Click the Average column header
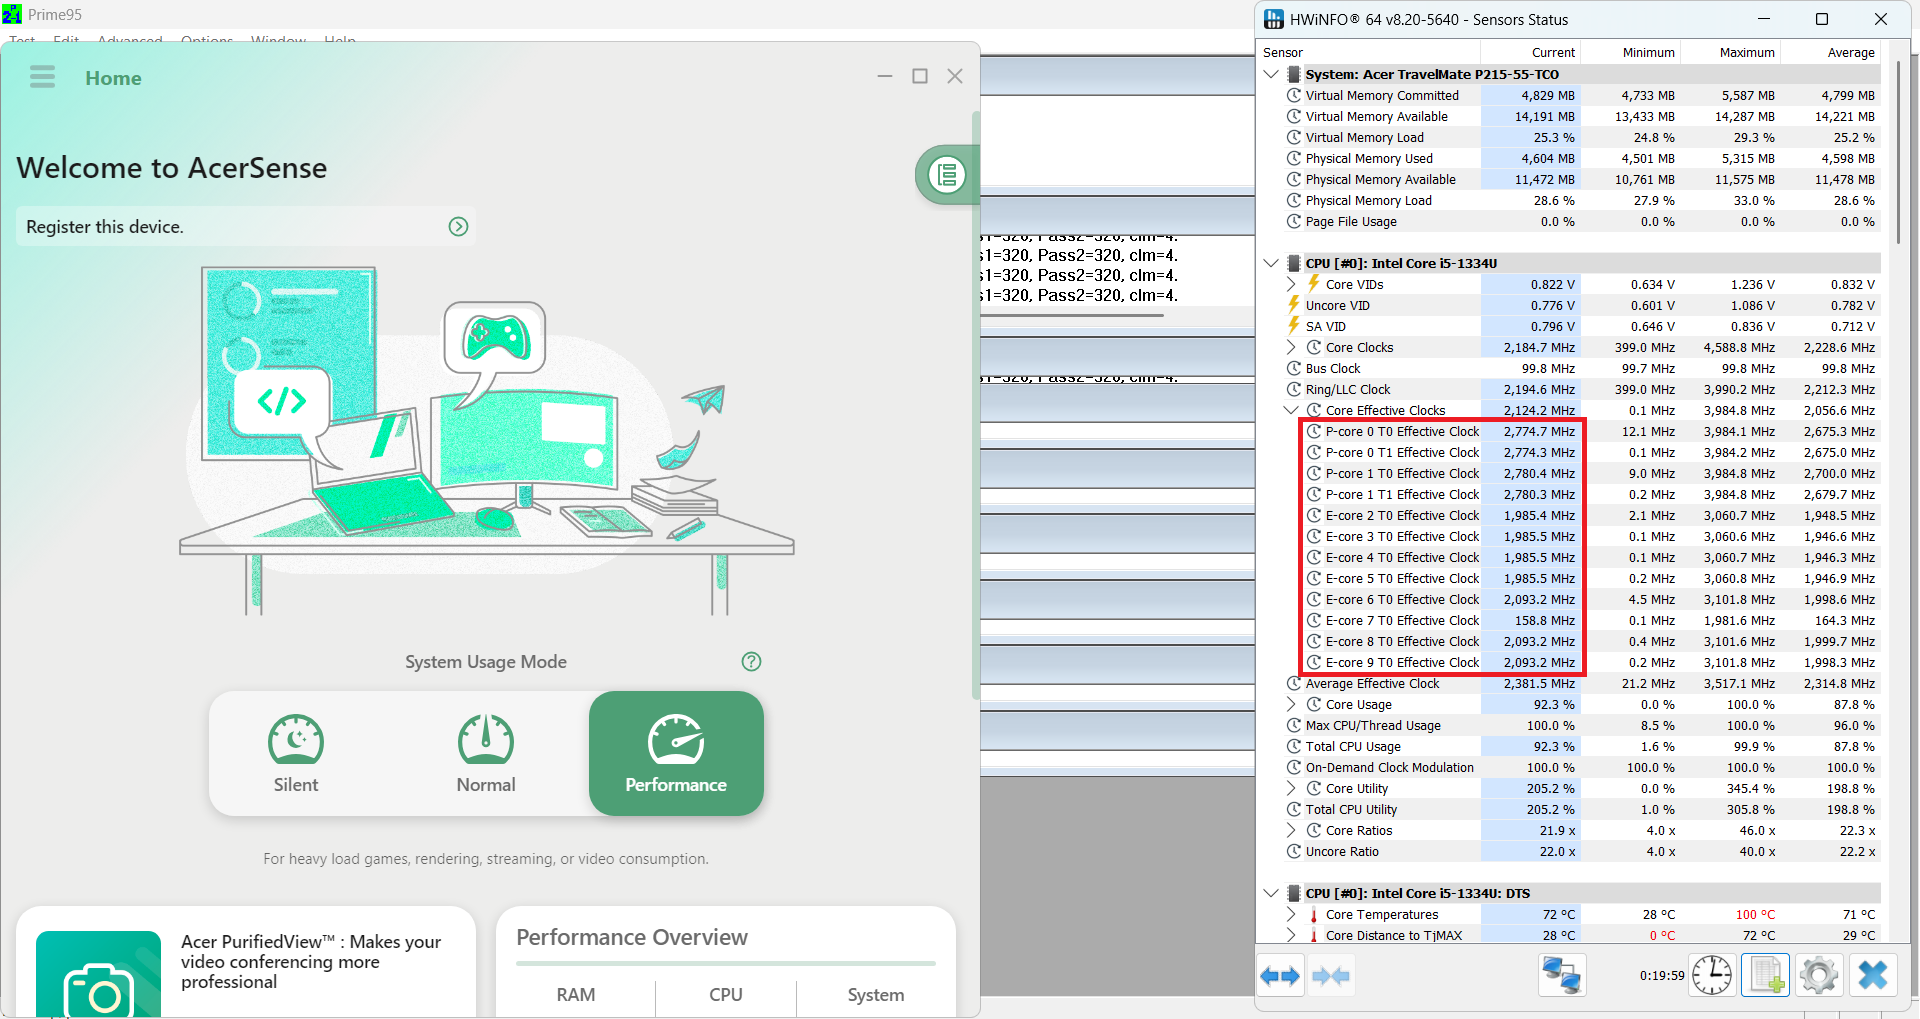The height and width of the screenshot is (1019, 1920). 1831,53
